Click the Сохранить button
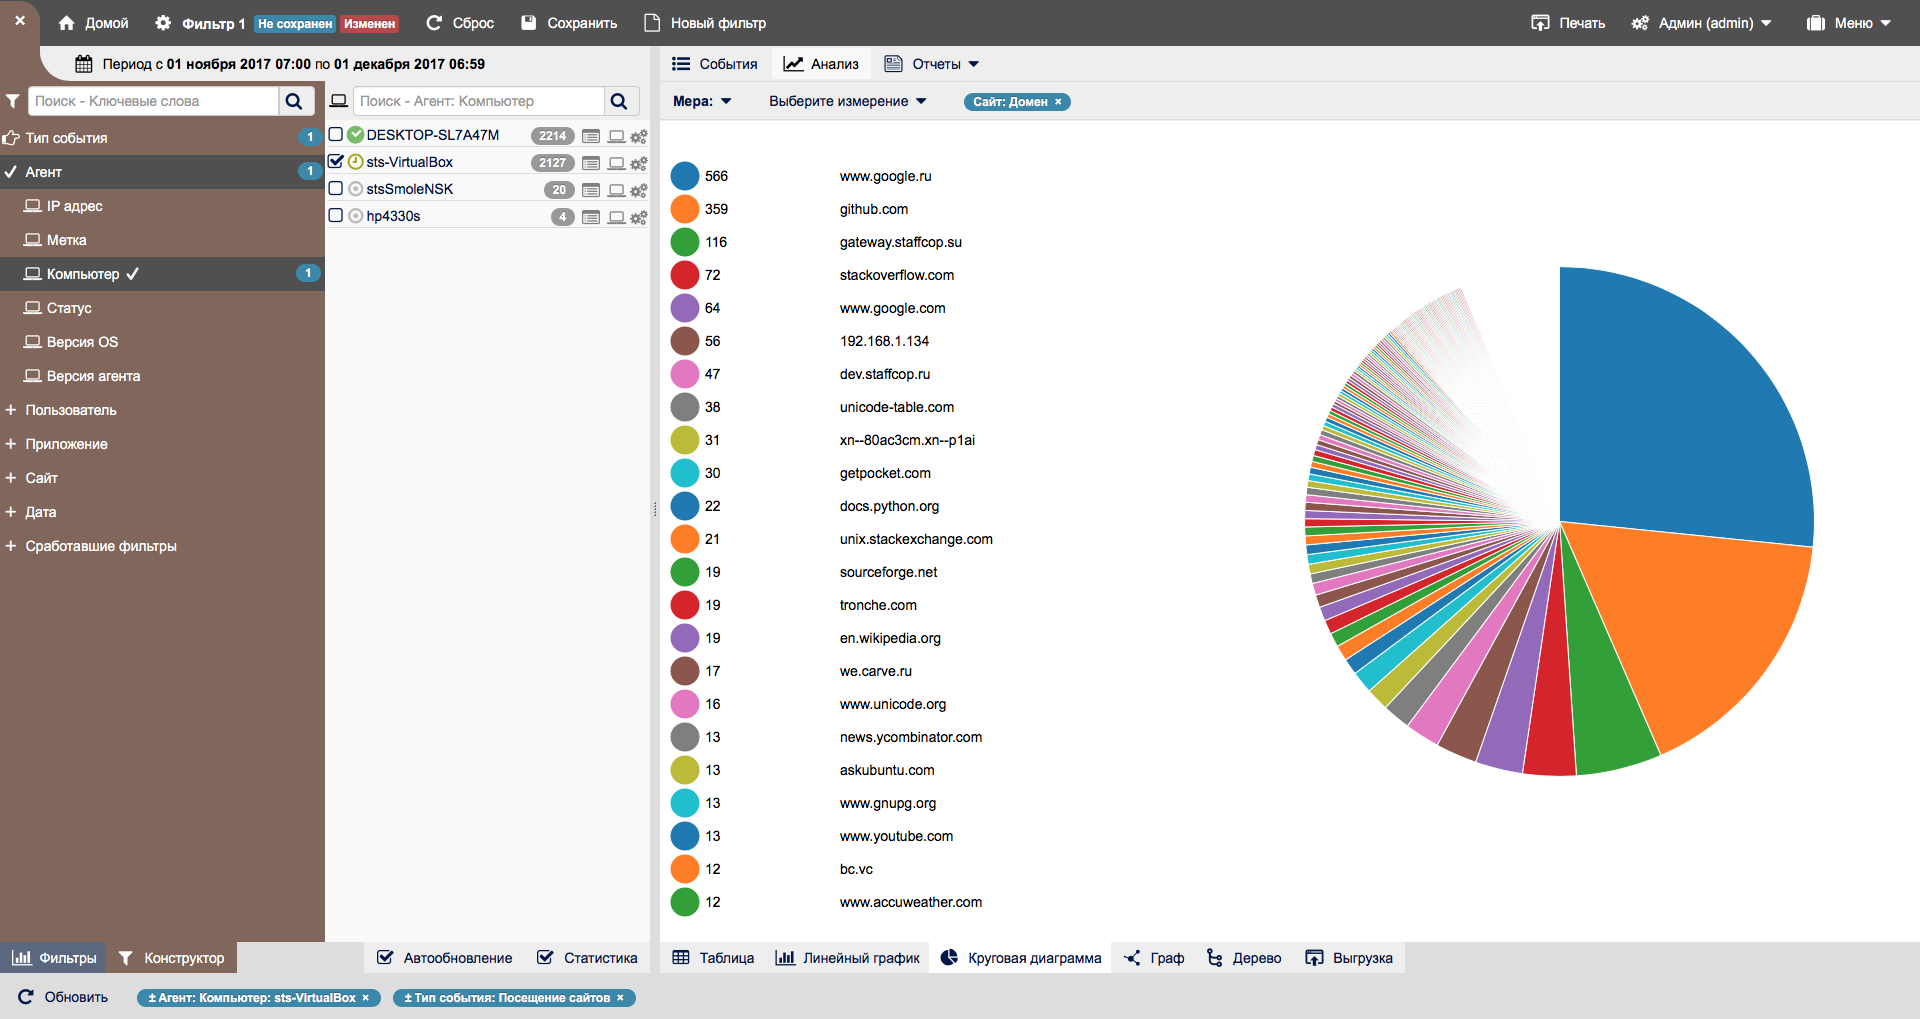Image resolution: width=1920 pixels, height=1019 pixels. (570, 23)
